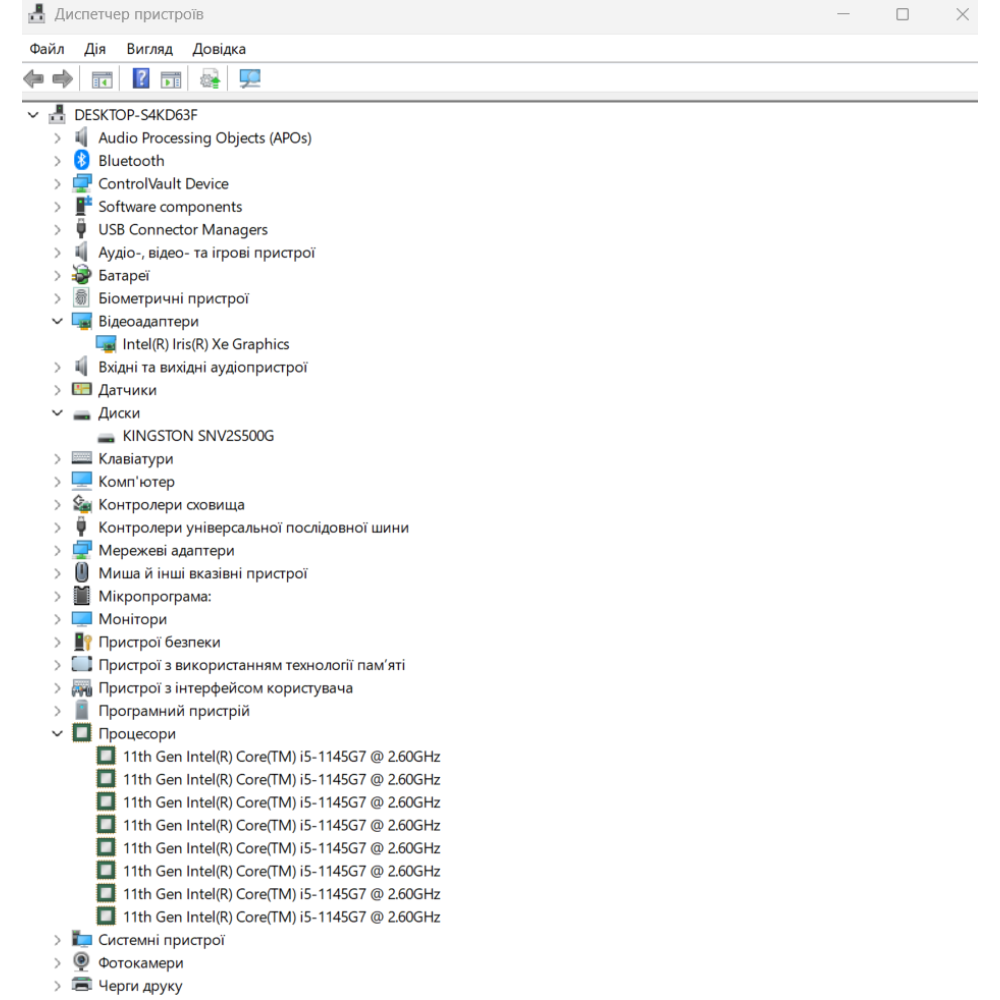1000x1000 pixels.
Task: Expand the Клавіатури category
Action: (x=58, y=459)
